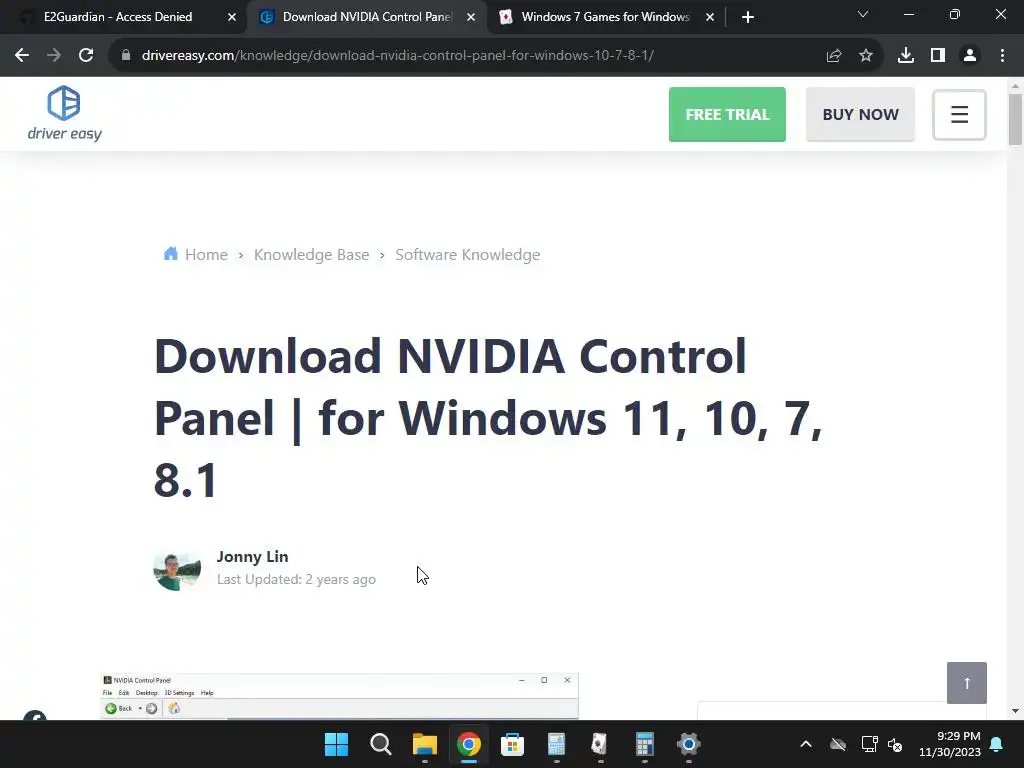Click the muted volume tray icon

(895, 744)
